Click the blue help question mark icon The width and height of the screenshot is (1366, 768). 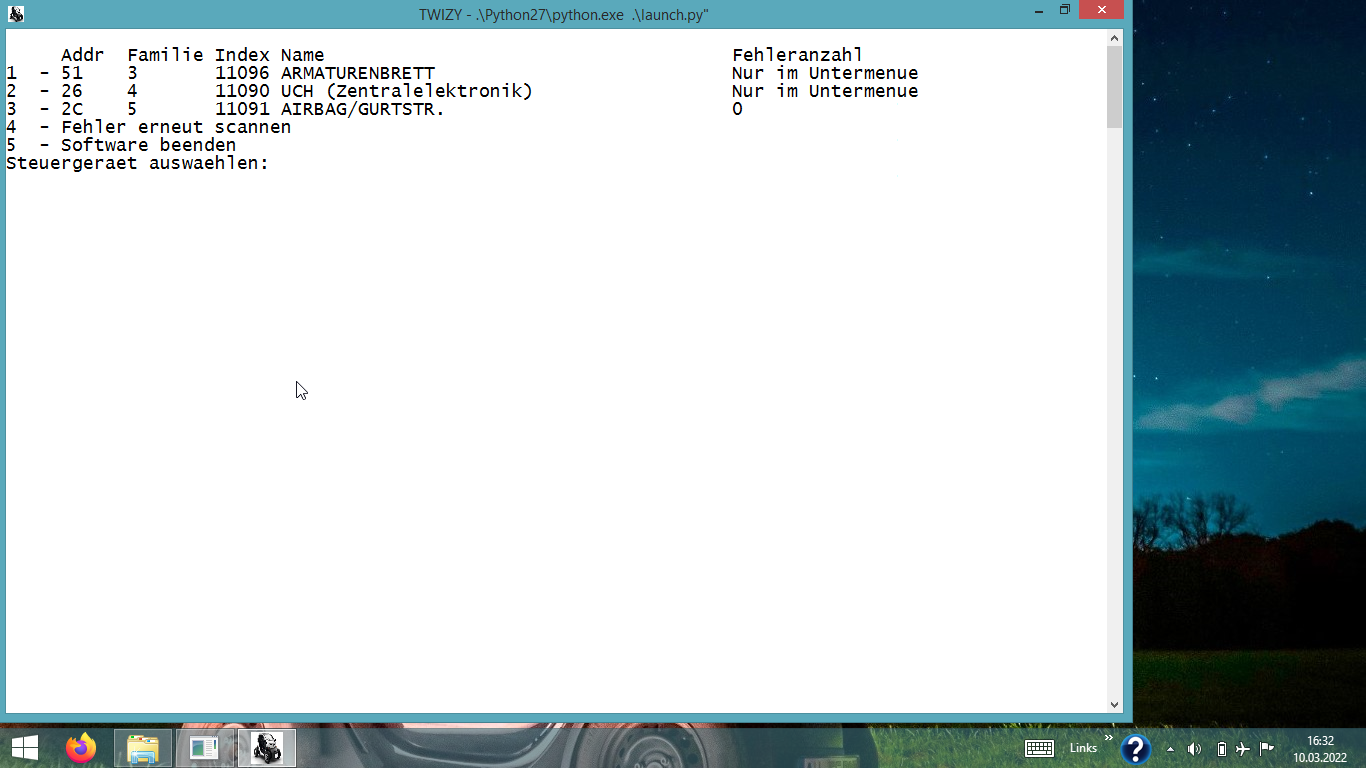pos(1135,748)
